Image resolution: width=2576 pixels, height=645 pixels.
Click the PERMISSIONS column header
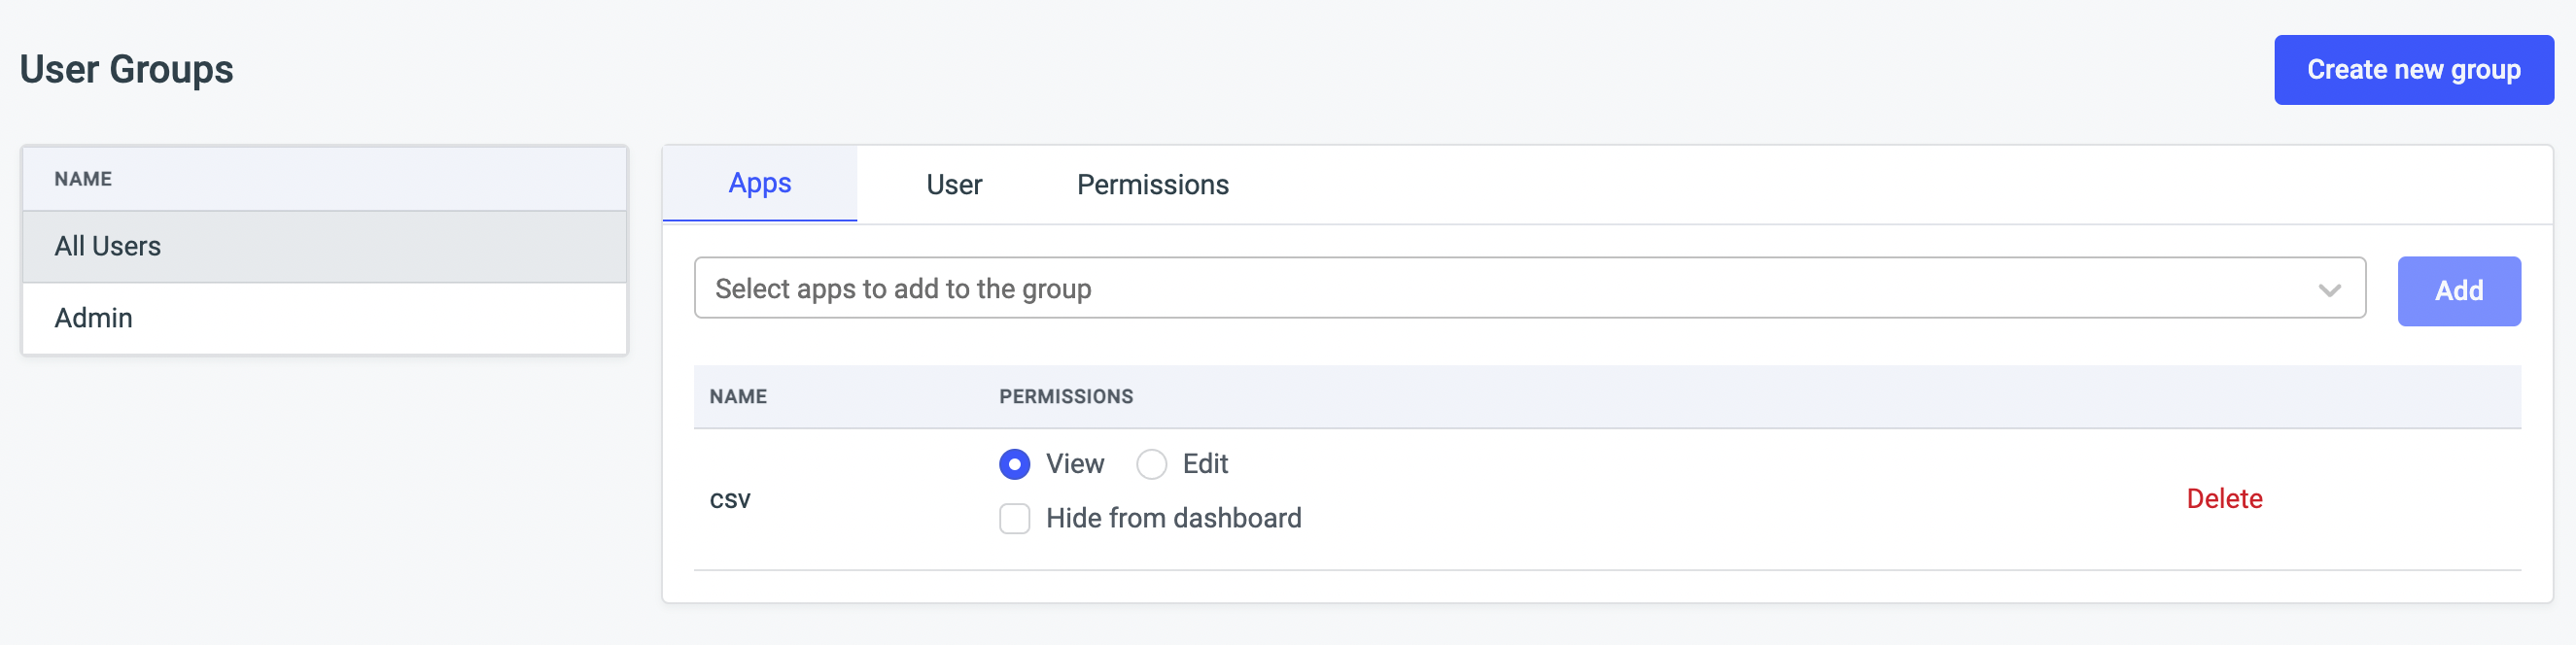click(1065, 397)
